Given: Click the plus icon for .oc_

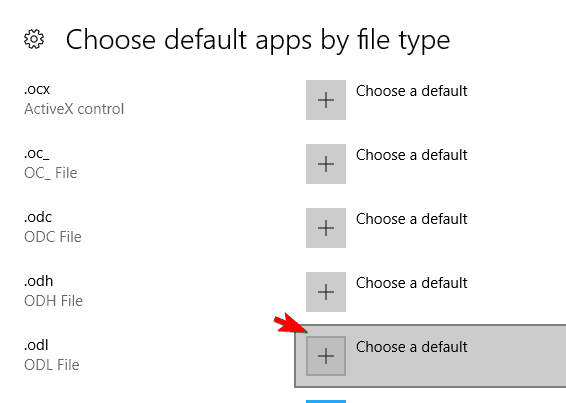Looking at the screenshot, I should (326, 164).
